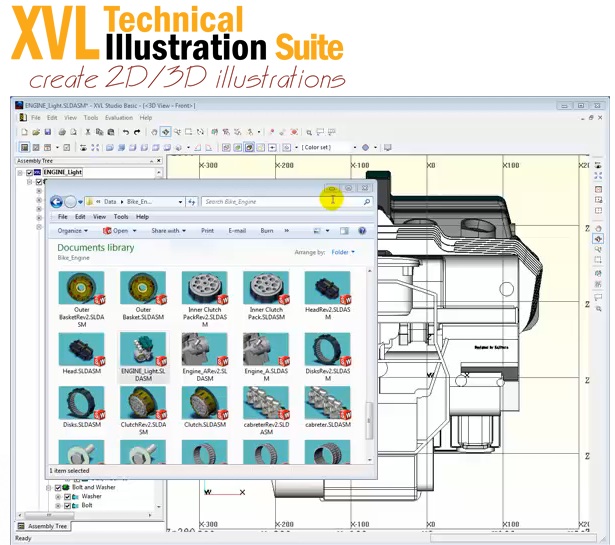
Task: Select the zoom tool next to rotate tool
Action: (x=177, y=133)
